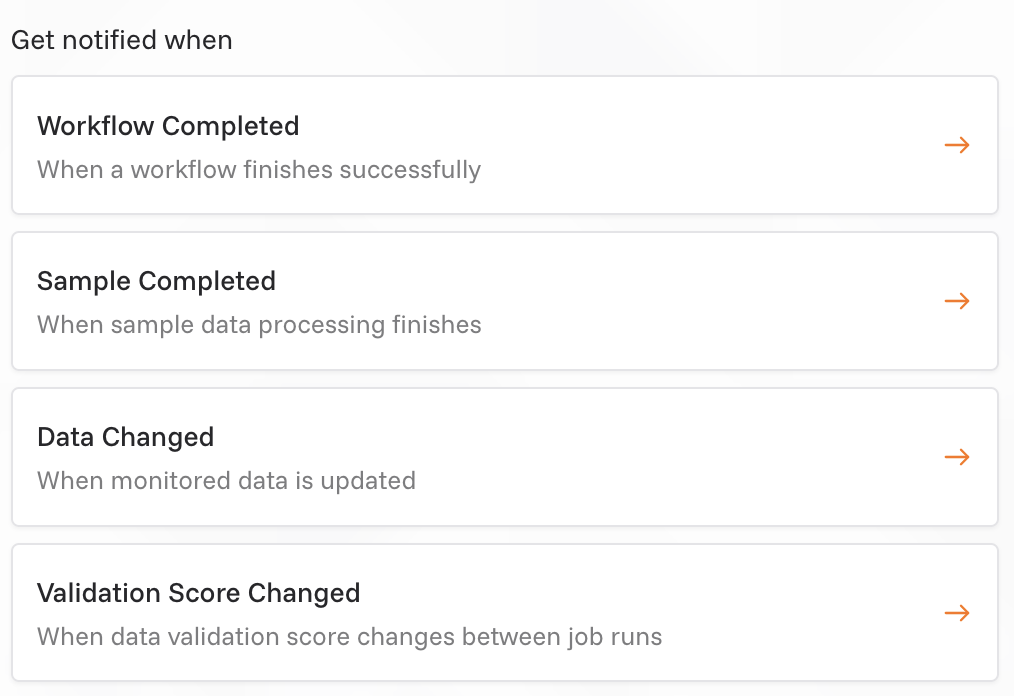Select the Sample Completed notification card
The image size is (1014, 696).
pyautogui.click(x=504, y=301)
